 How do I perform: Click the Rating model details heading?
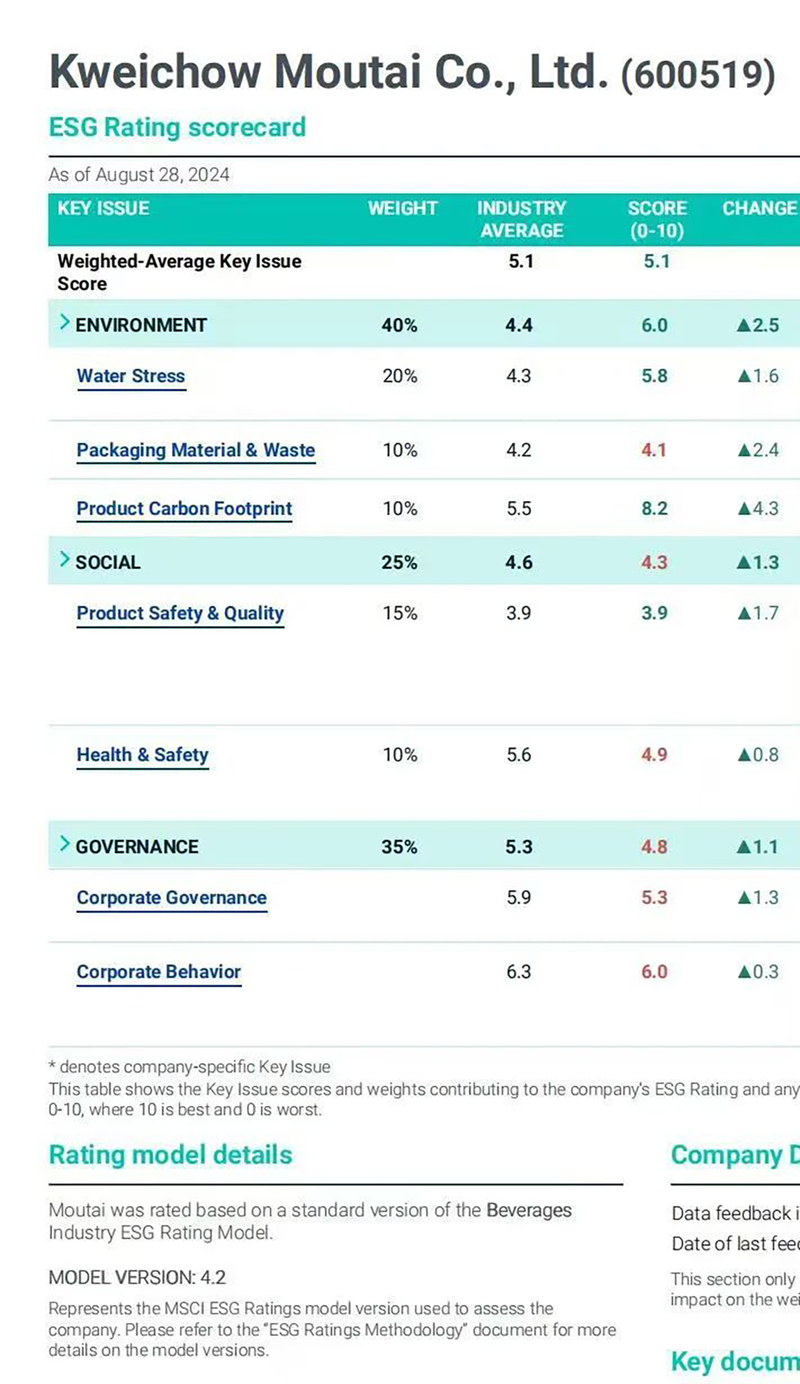pos(171,1155)
